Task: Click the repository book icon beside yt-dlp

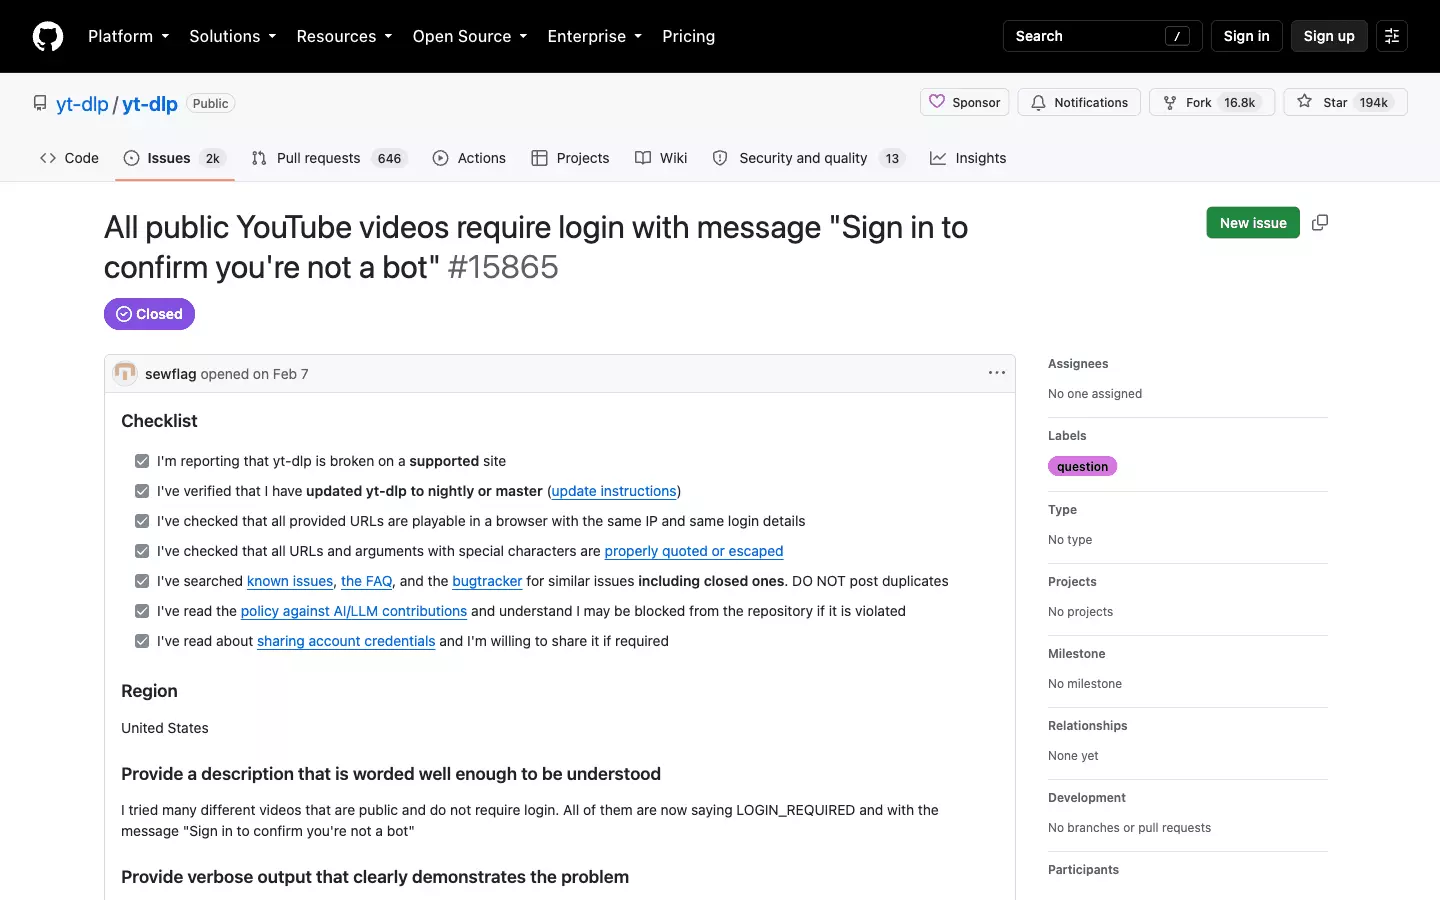Action: (x=40, y=103)
